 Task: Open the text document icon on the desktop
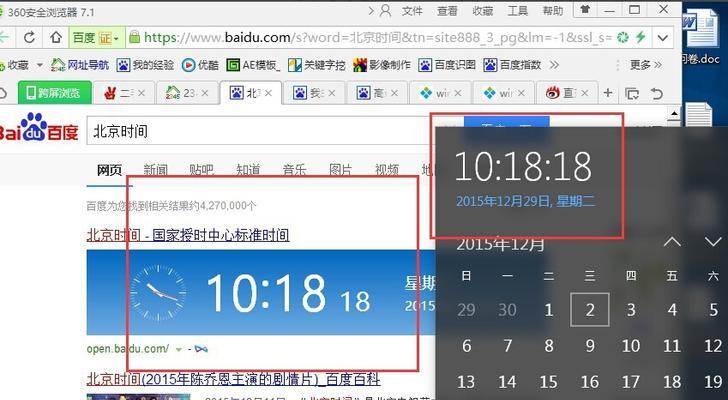[x=698, y=114]
